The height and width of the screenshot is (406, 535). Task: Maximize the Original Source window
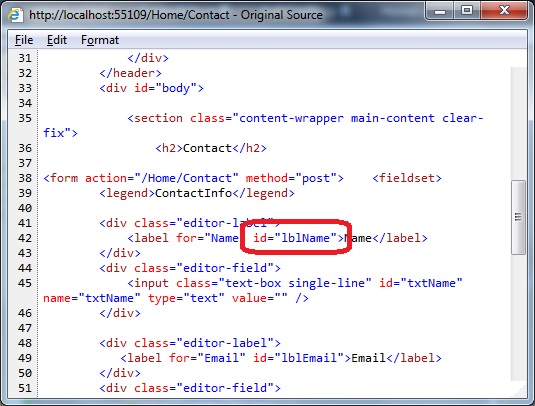coord(467,11)
